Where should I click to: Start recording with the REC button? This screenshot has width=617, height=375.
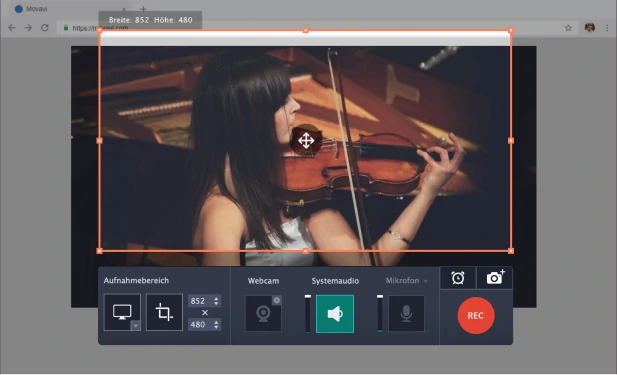[x=476, y=316]
